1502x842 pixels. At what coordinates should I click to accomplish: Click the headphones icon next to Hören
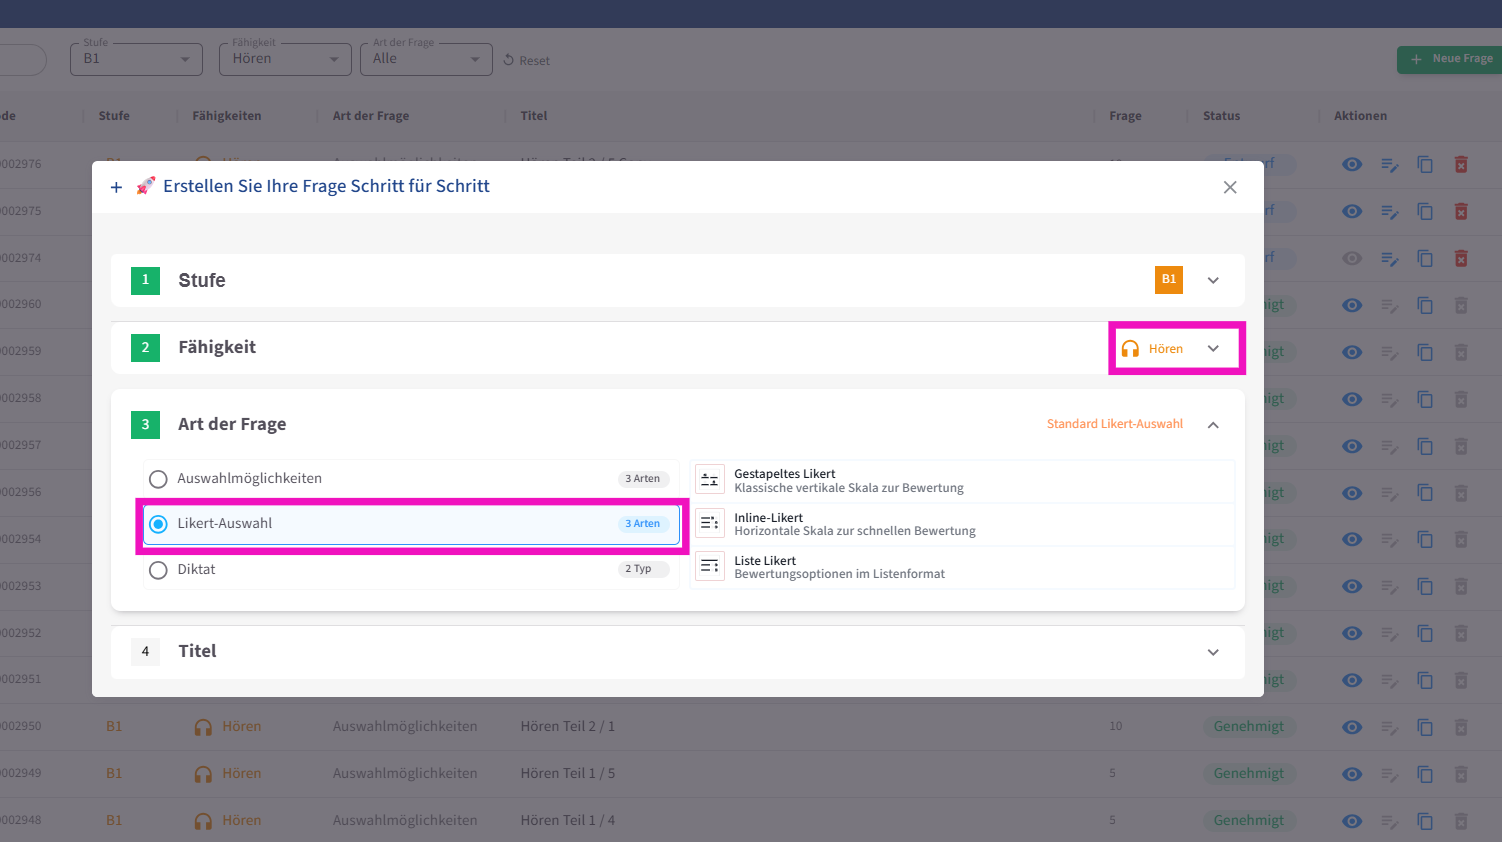(x=1130, y=349)
